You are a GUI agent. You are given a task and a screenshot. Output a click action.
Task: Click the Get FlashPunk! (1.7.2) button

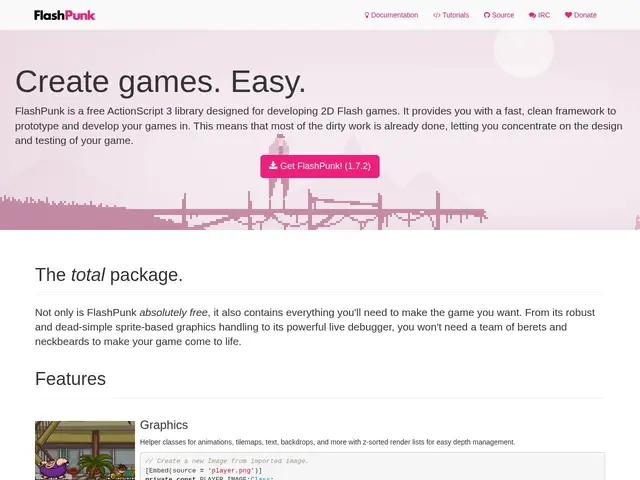coord(320,166)
